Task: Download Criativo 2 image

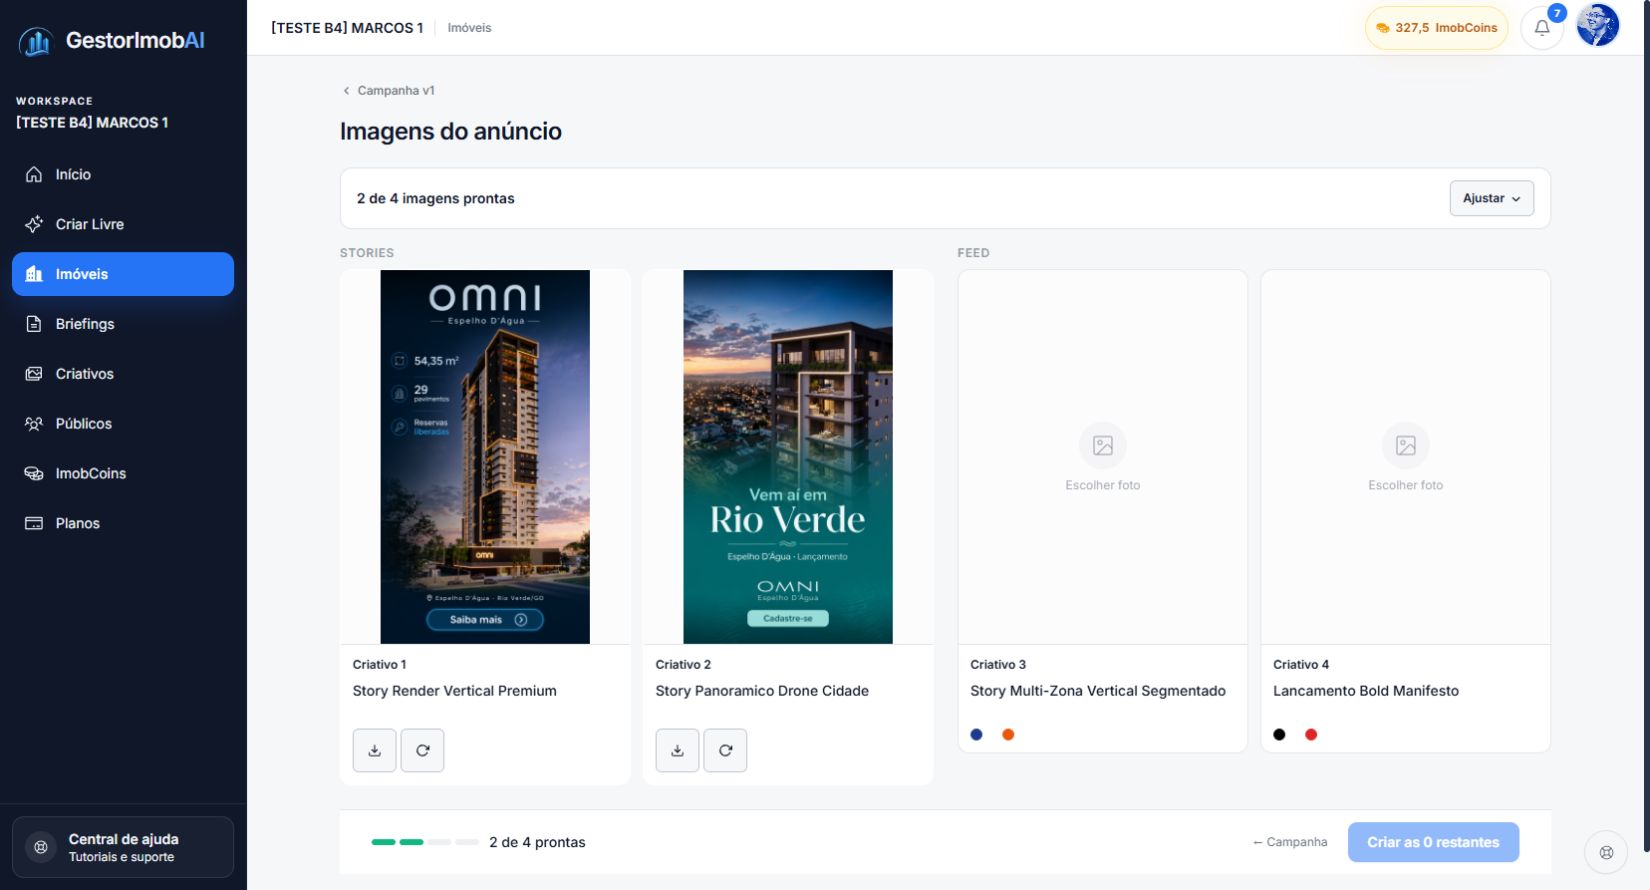Action: (678, 750)
